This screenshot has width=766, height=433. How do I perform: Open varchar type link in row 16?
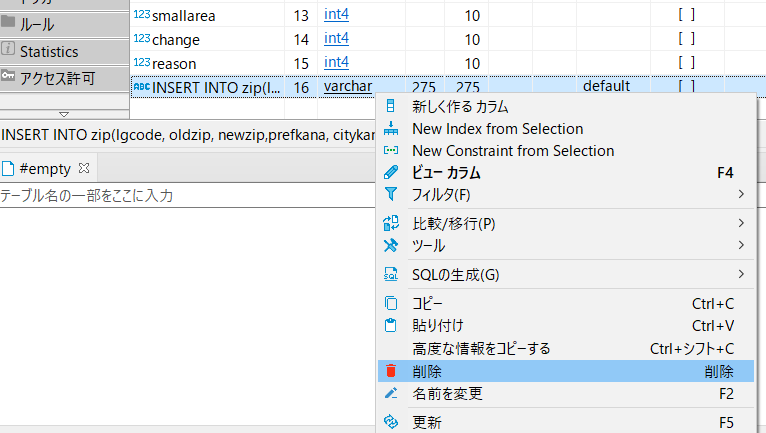point(348,86)
